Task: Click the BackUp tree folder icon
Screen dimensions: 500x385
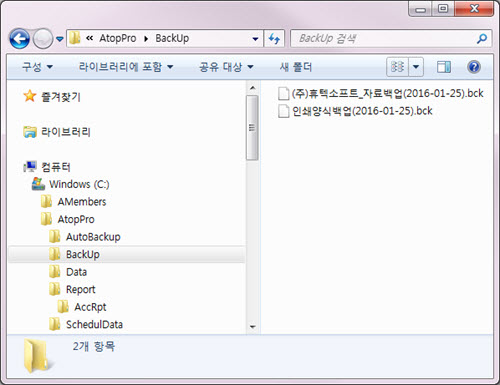Action: (55, 254)
